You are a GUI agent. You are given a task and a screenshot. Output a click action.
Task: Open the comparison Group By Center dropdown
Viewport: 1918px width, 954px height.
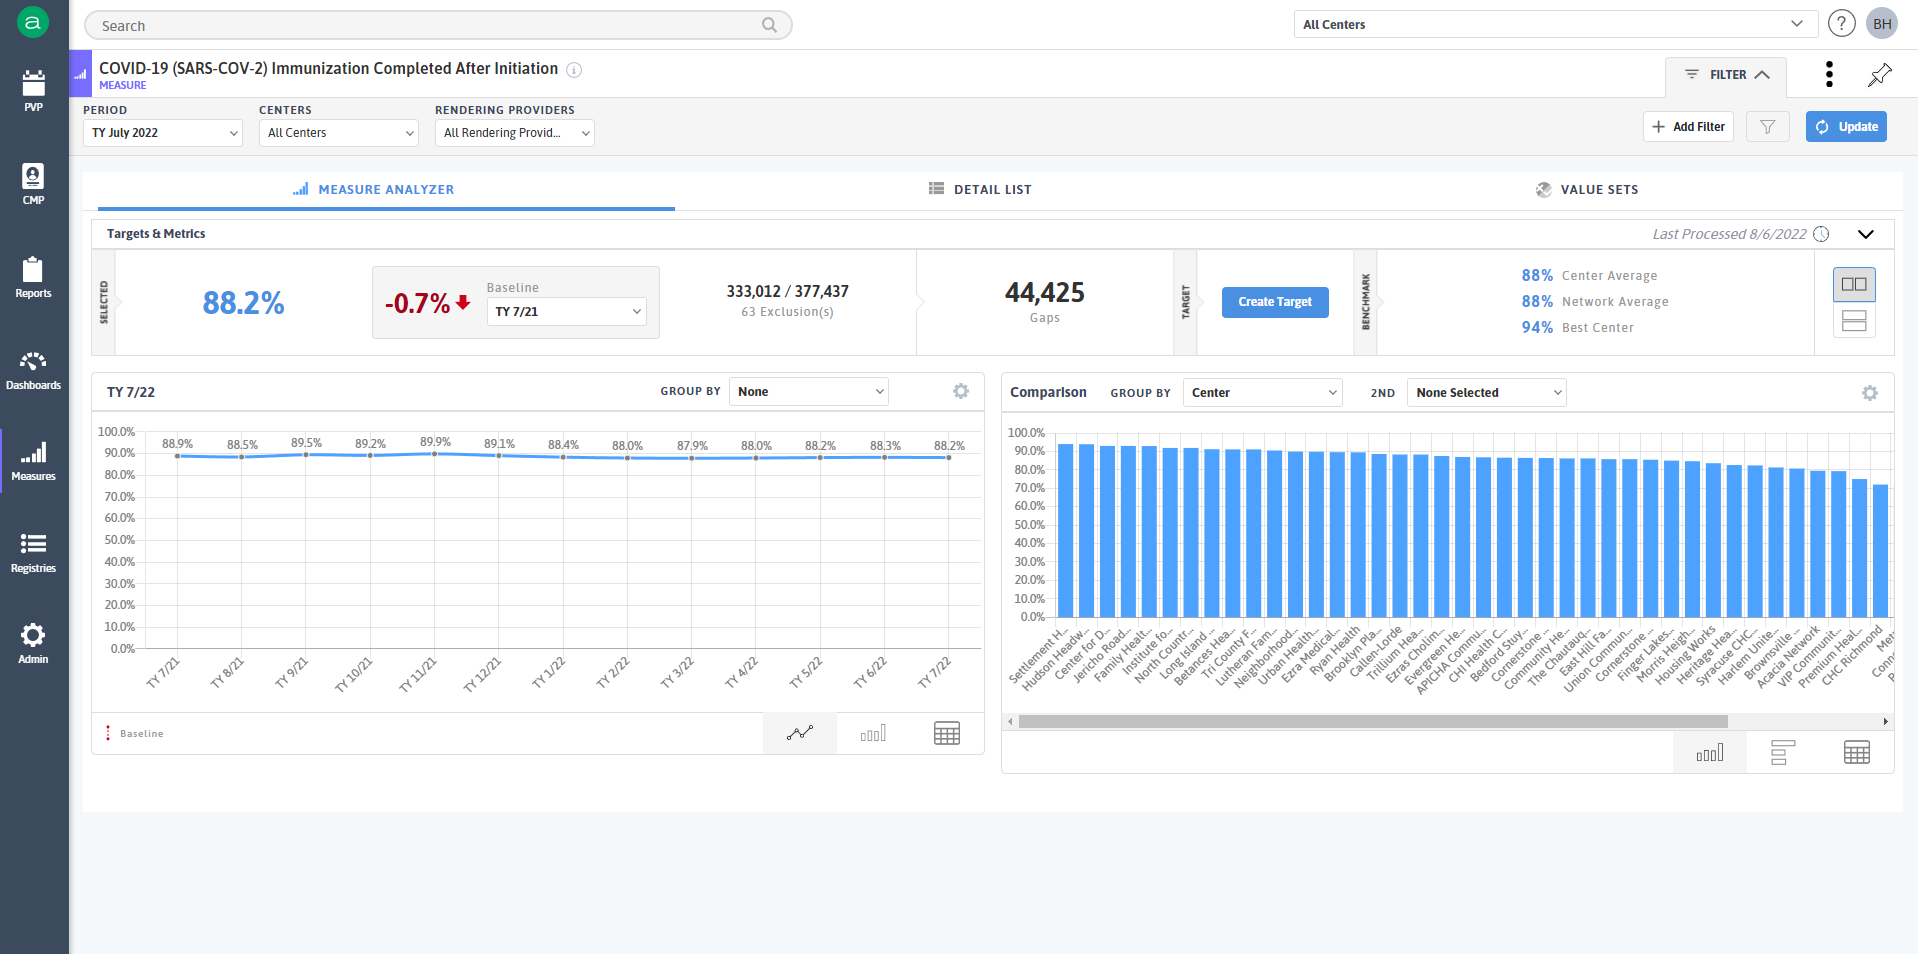pyautogui.click(x=1262, y=393)
